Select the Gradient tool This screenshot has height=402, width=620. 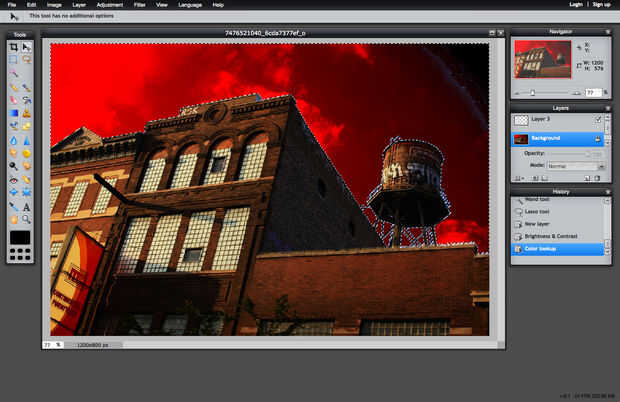coord(14,113)
